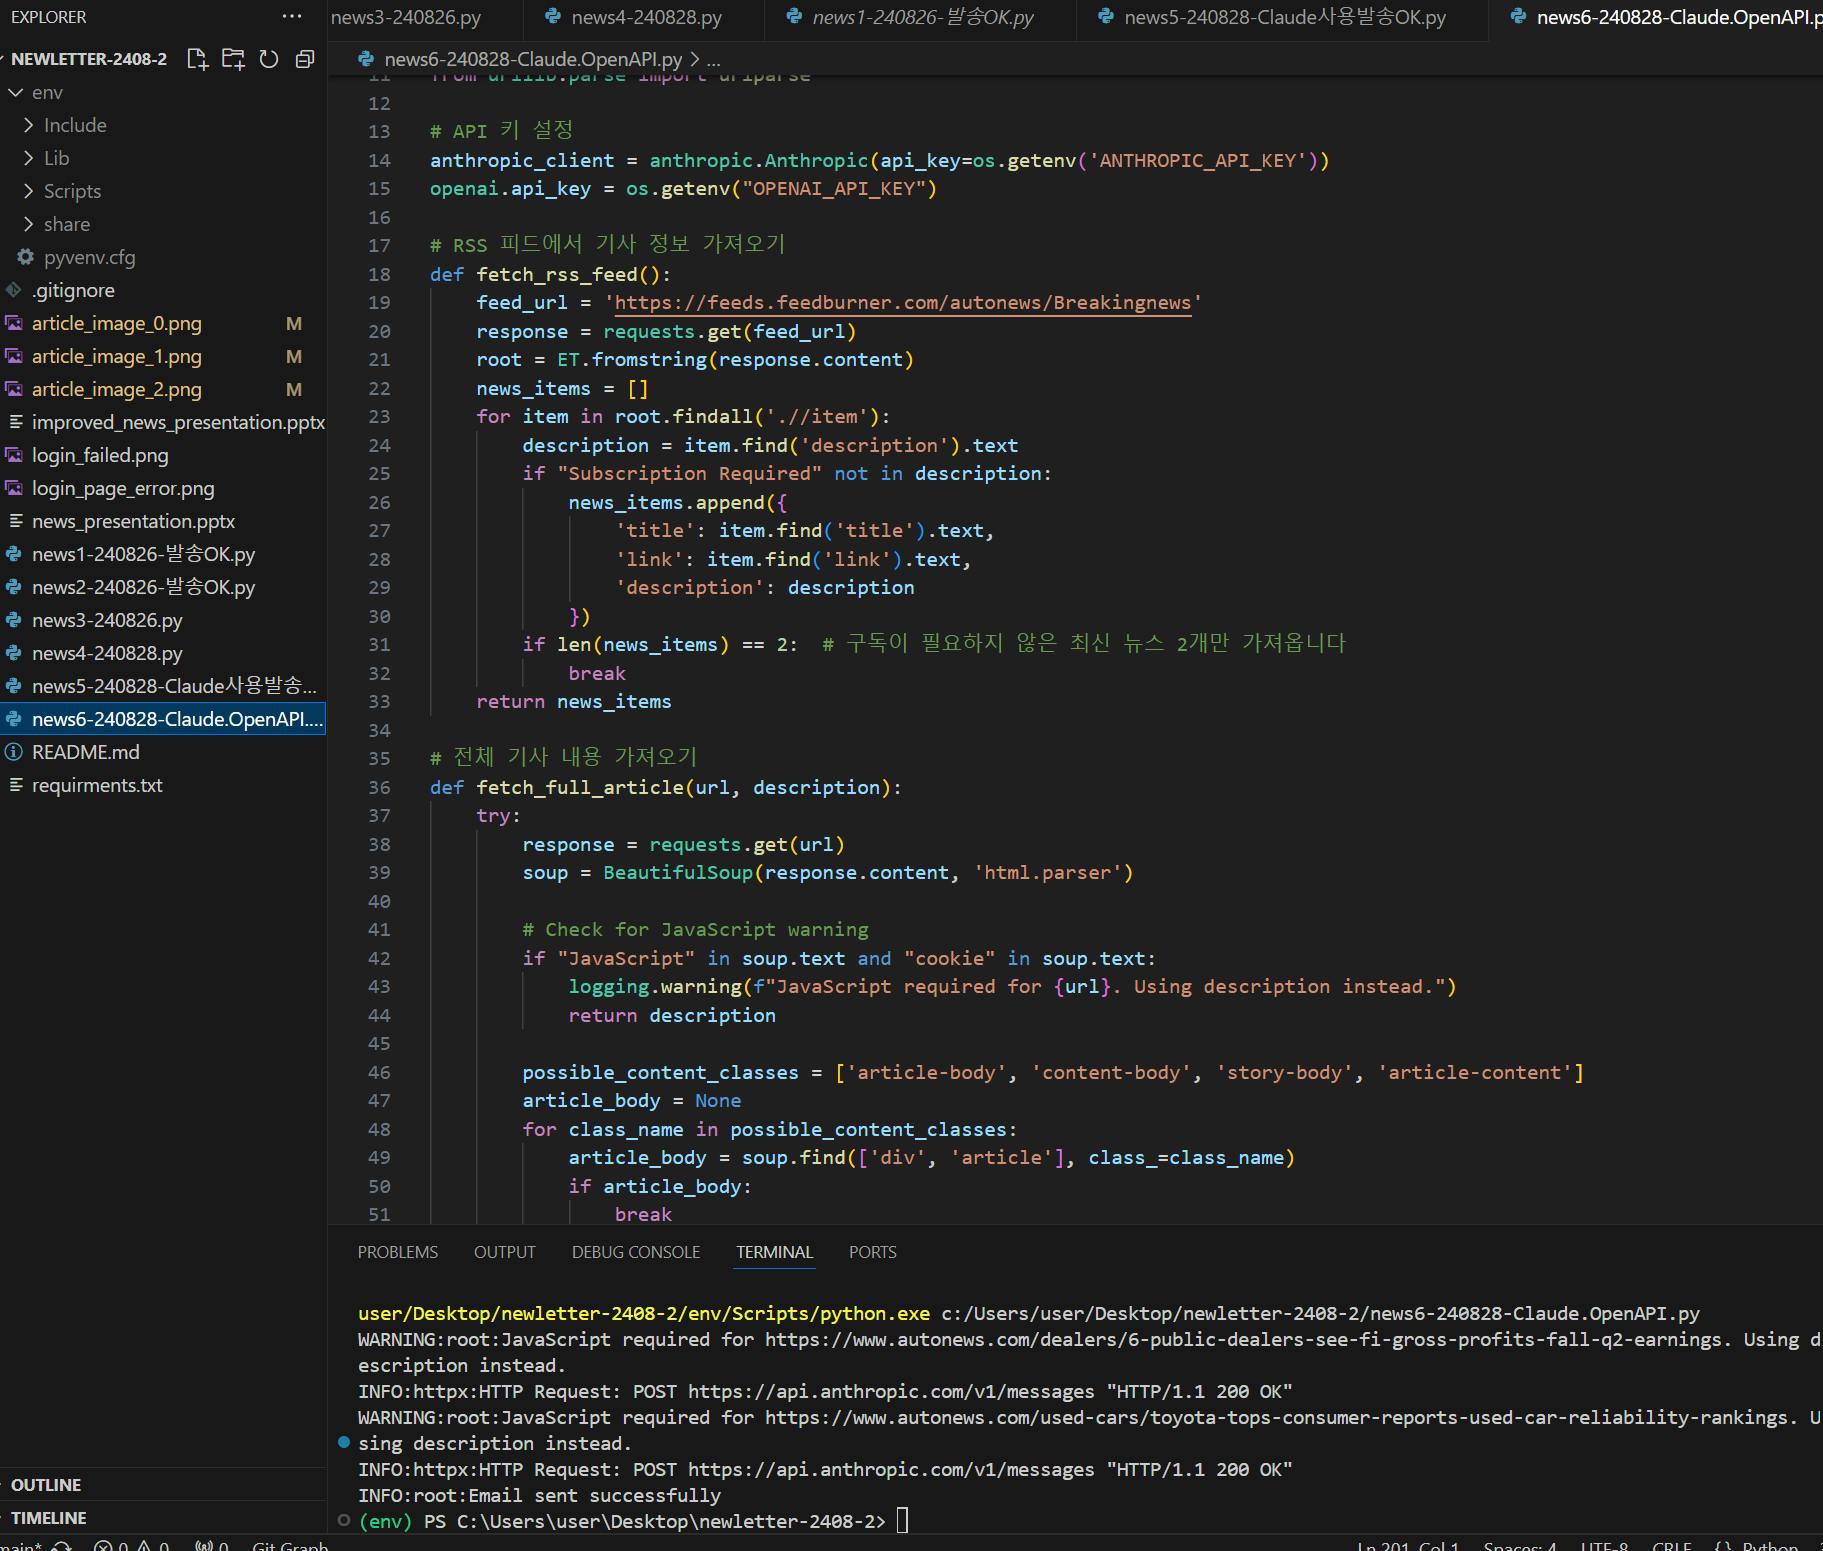1823x1551 pixels.
Task: Click the file icon of requirments.txt
Action: click(14, 785)
